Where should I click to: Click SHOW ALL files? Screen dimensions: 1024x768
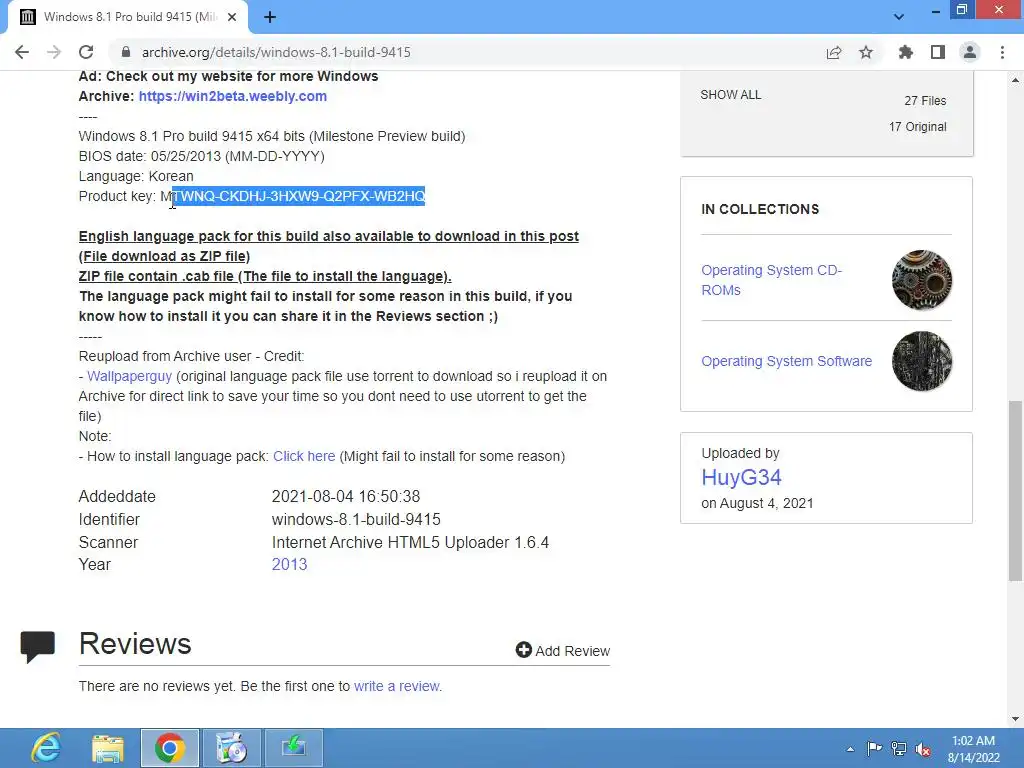(731, 95)
